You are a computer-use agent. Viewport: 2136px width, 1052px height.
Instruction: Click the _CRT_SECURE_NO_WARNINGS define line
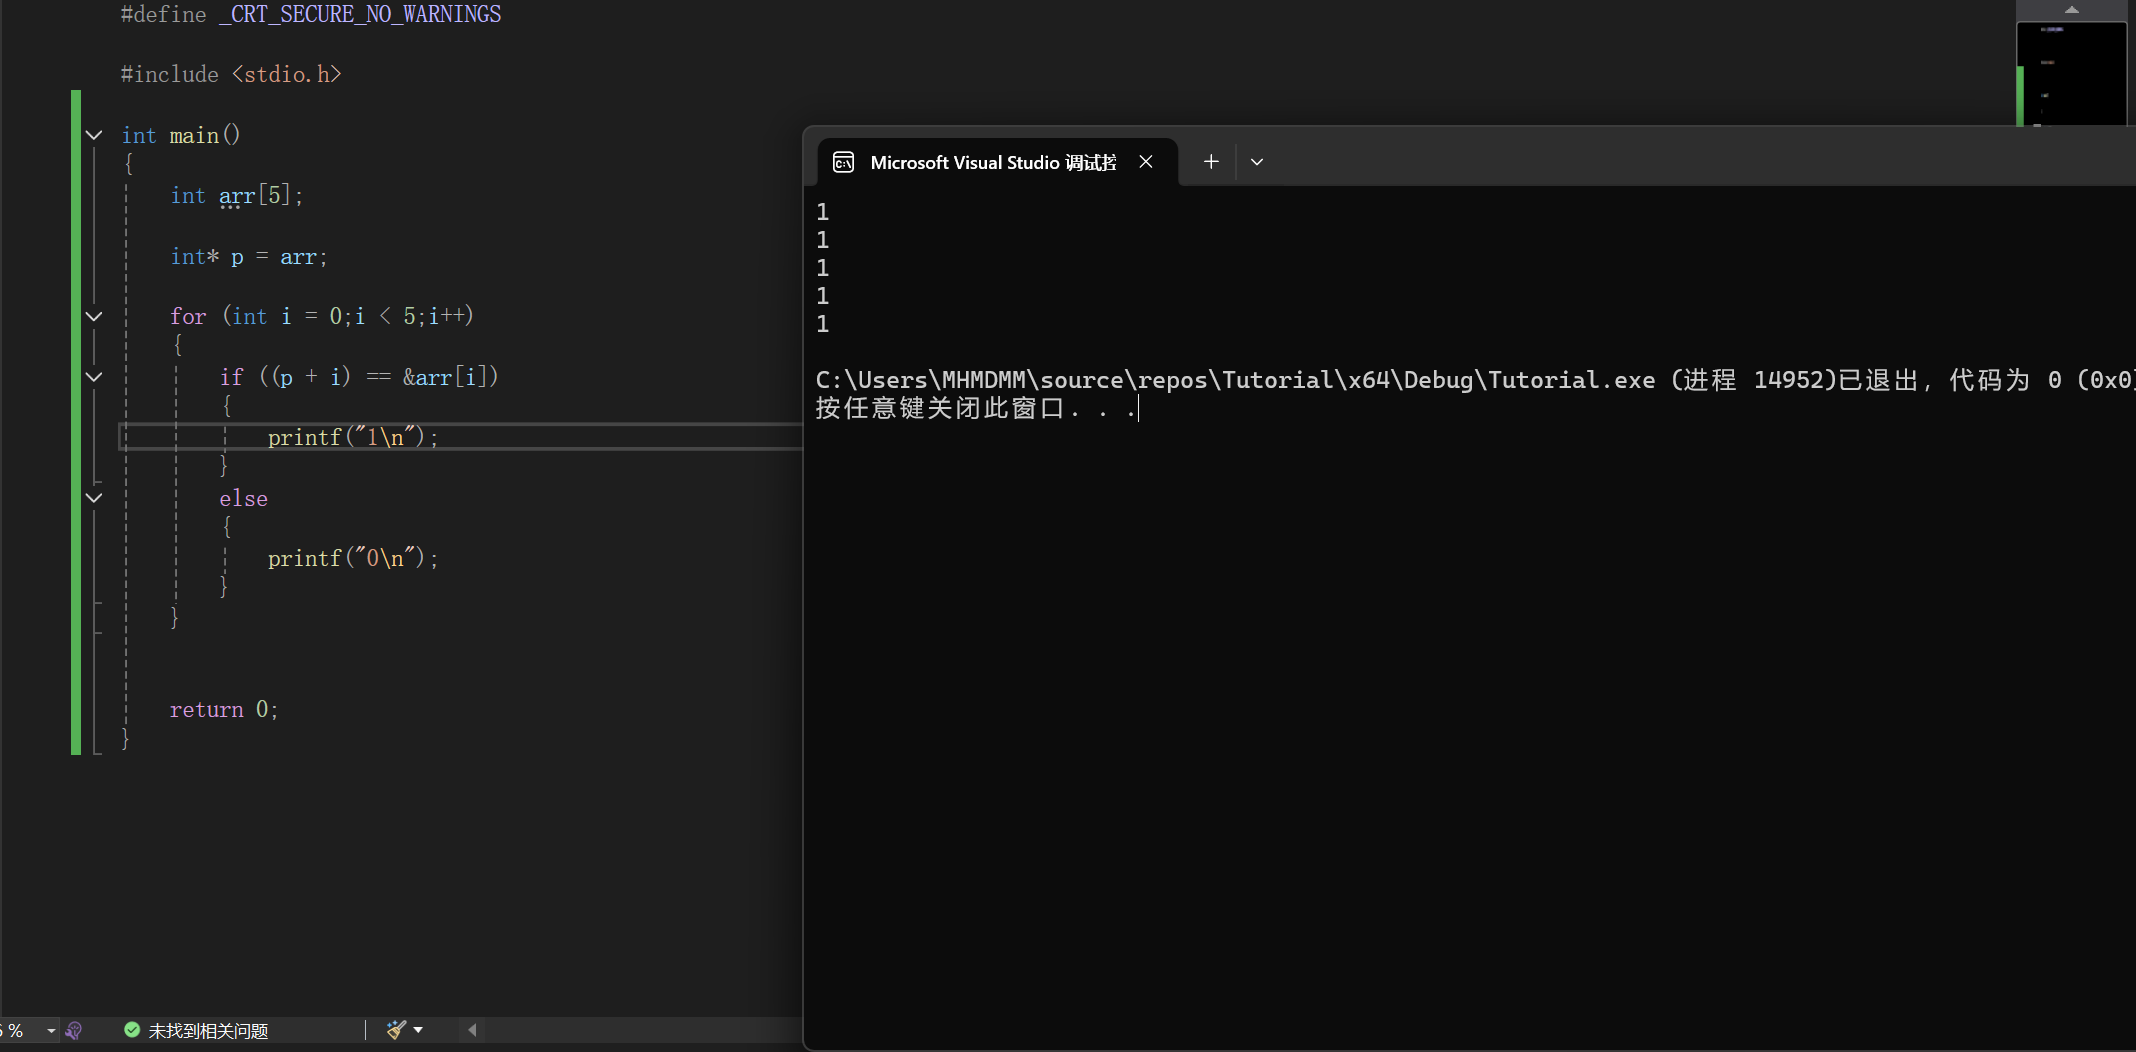tap(311, 14)
